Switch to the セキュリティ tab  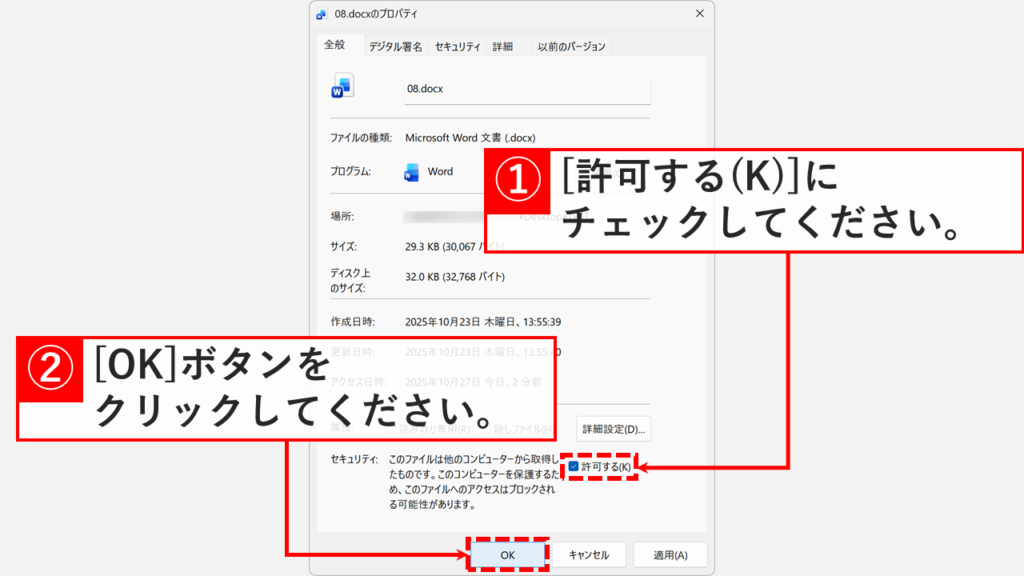(x=458, y=47)
